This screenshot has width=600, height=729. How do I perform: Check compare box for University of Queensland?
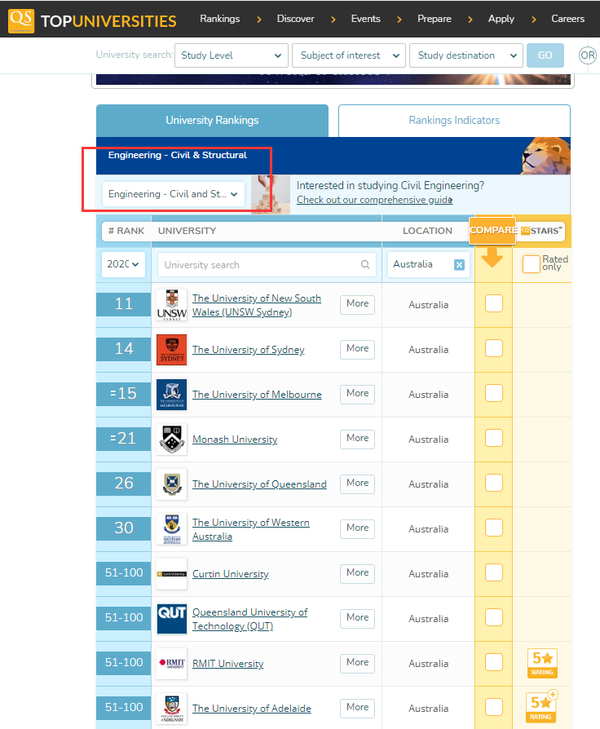click(494, 483)
